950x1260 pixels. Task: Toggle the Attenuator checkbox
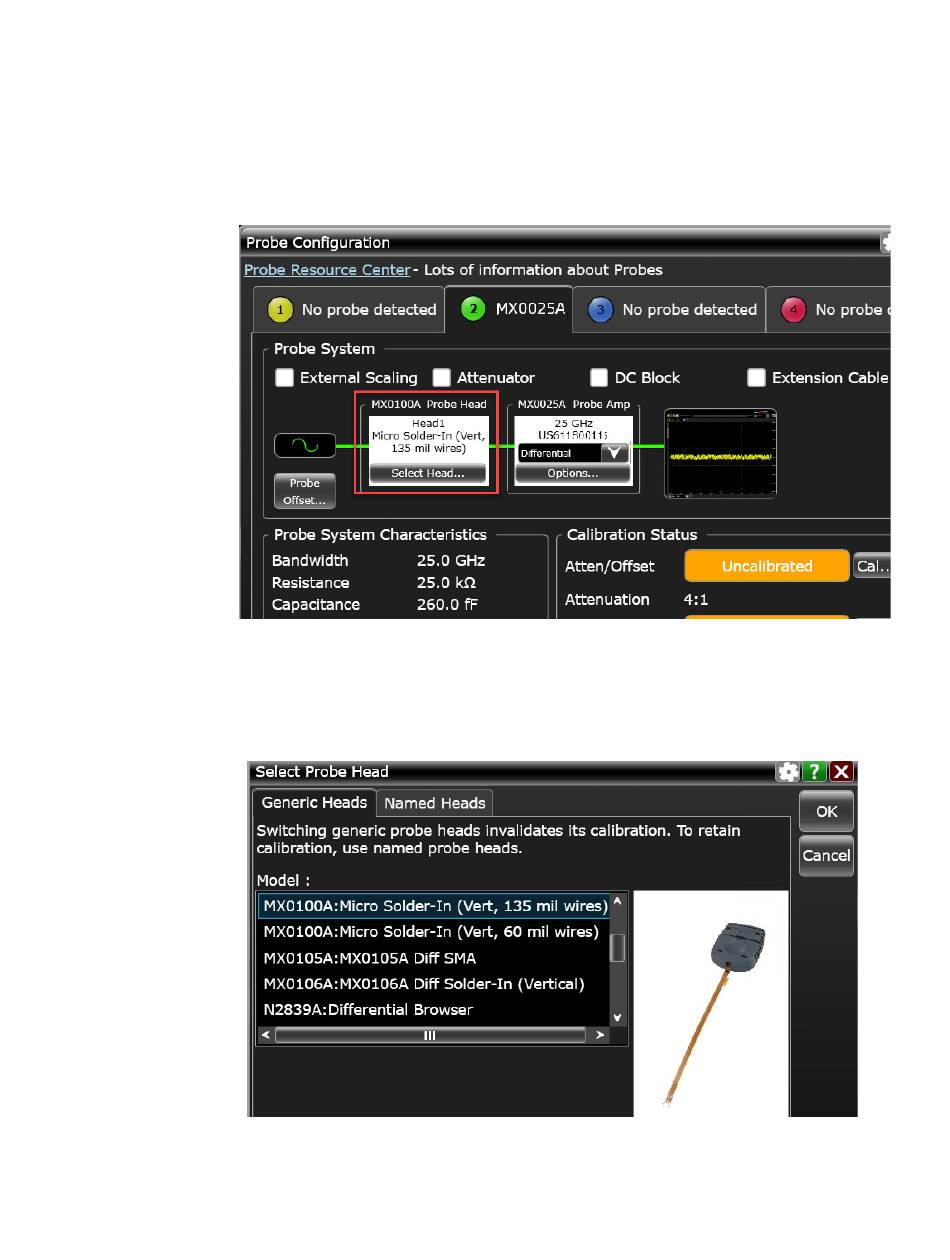coord(442,377)
